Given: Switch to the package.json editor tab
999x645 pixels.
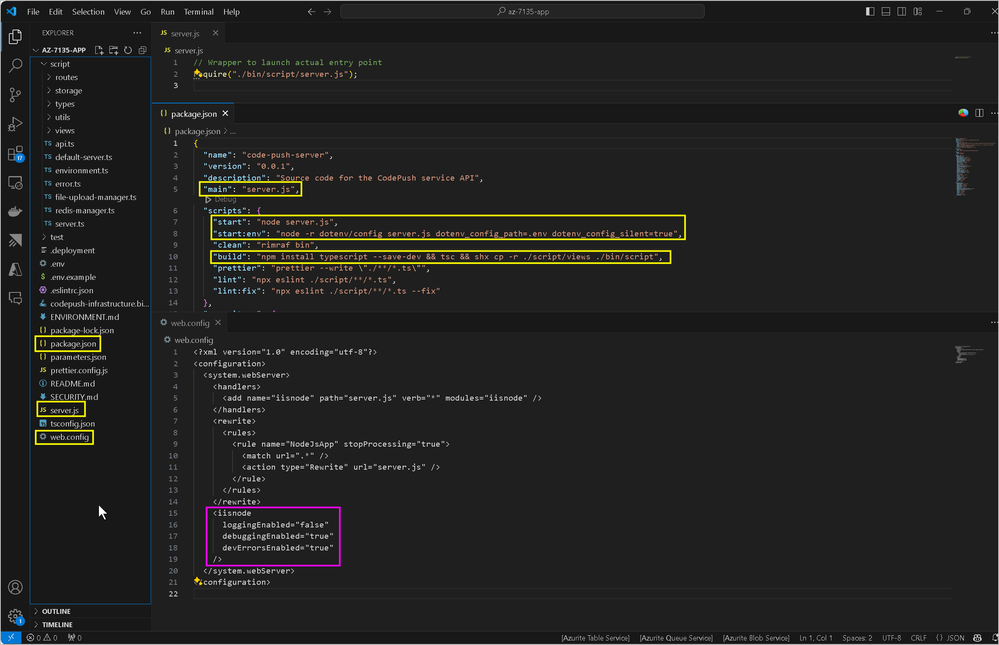Looking at the screenshot, I should [193, 113].
